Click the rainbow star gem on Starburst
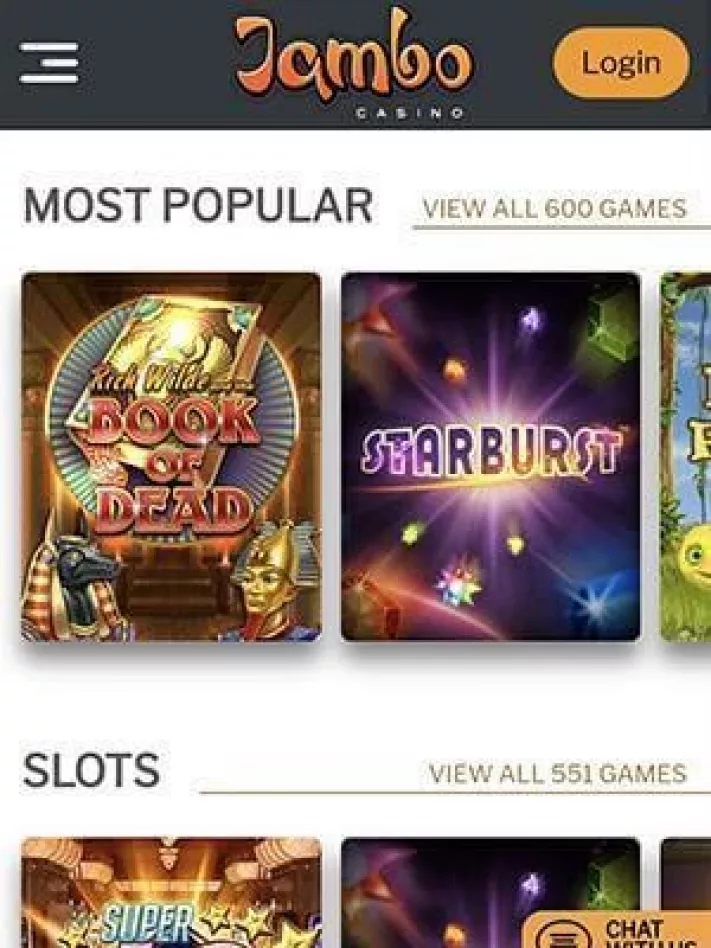Screen dimensions: 711x948 tap(458, 584)
